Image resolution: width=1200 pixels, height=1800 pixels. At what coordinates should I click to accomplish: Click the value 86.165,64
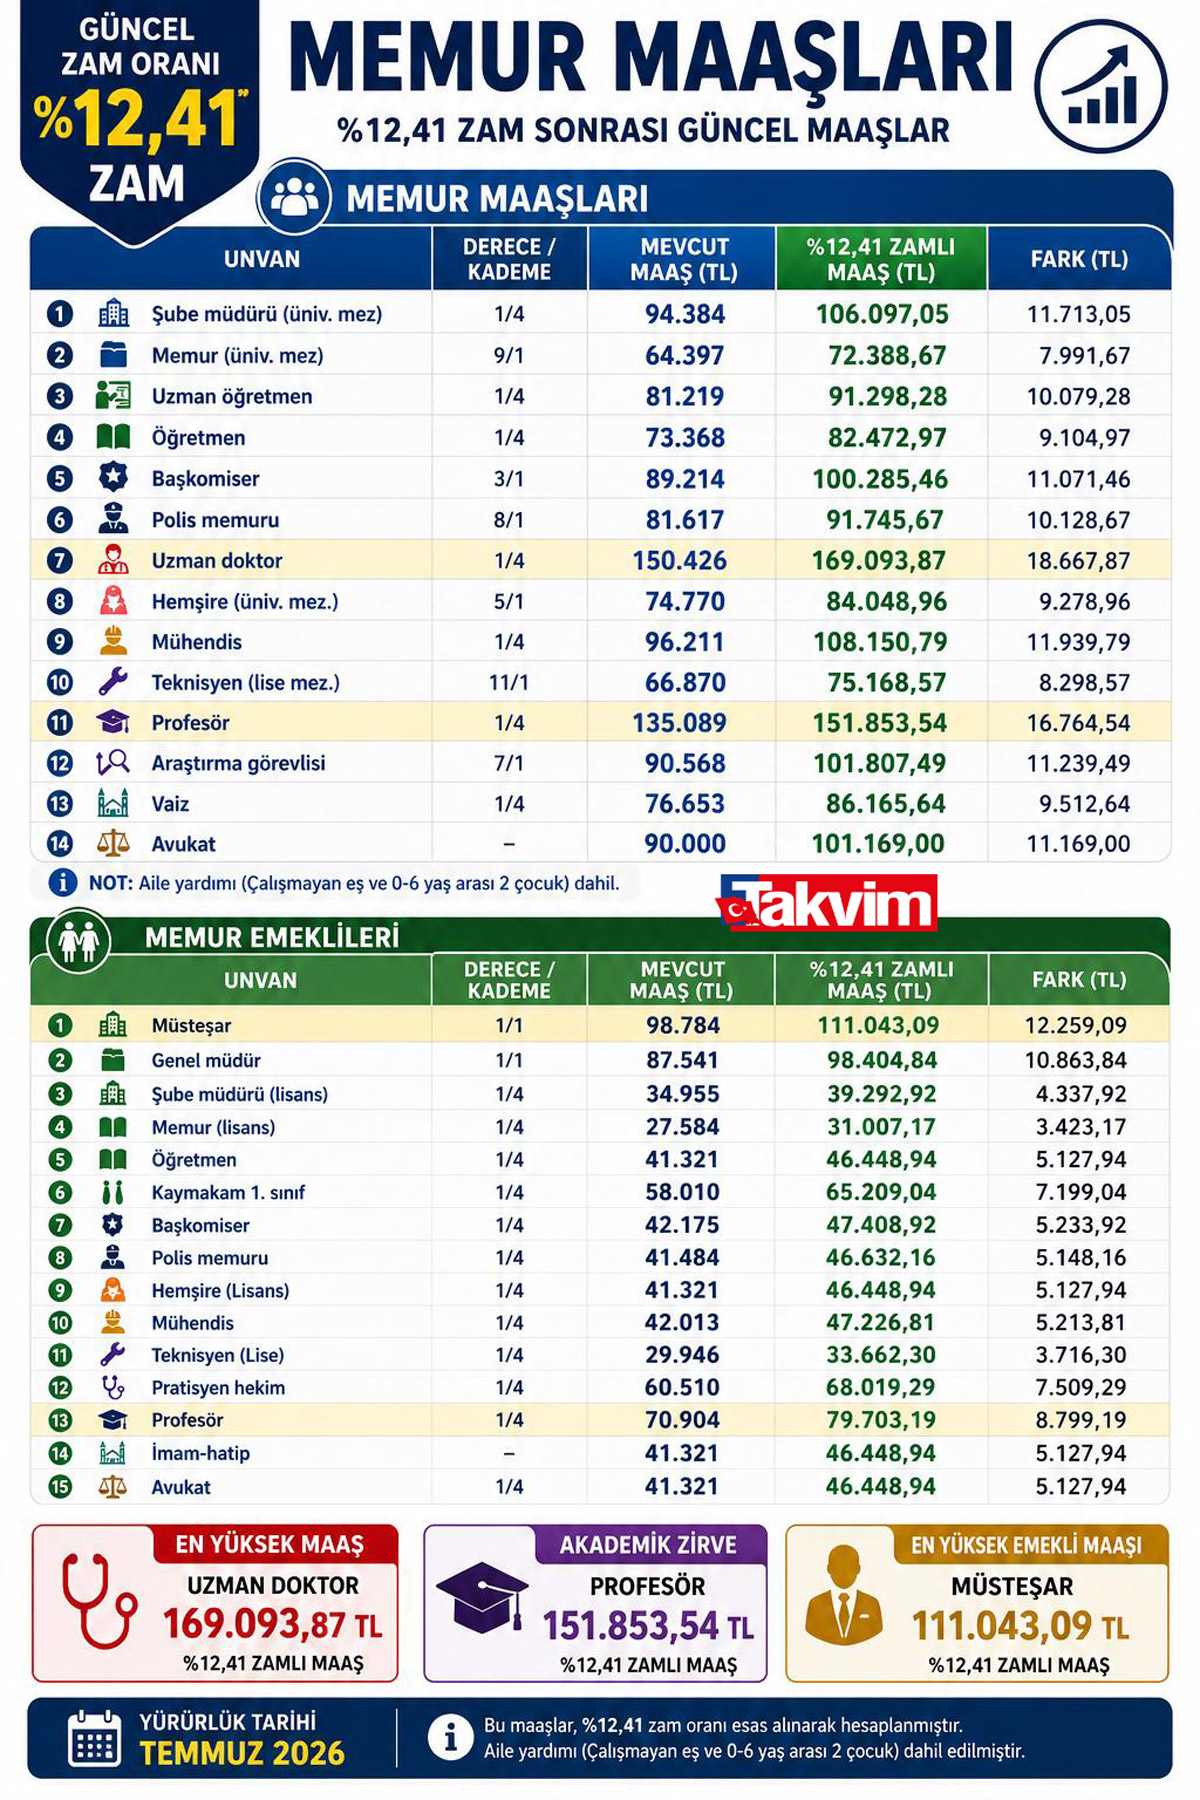(886, 803)
